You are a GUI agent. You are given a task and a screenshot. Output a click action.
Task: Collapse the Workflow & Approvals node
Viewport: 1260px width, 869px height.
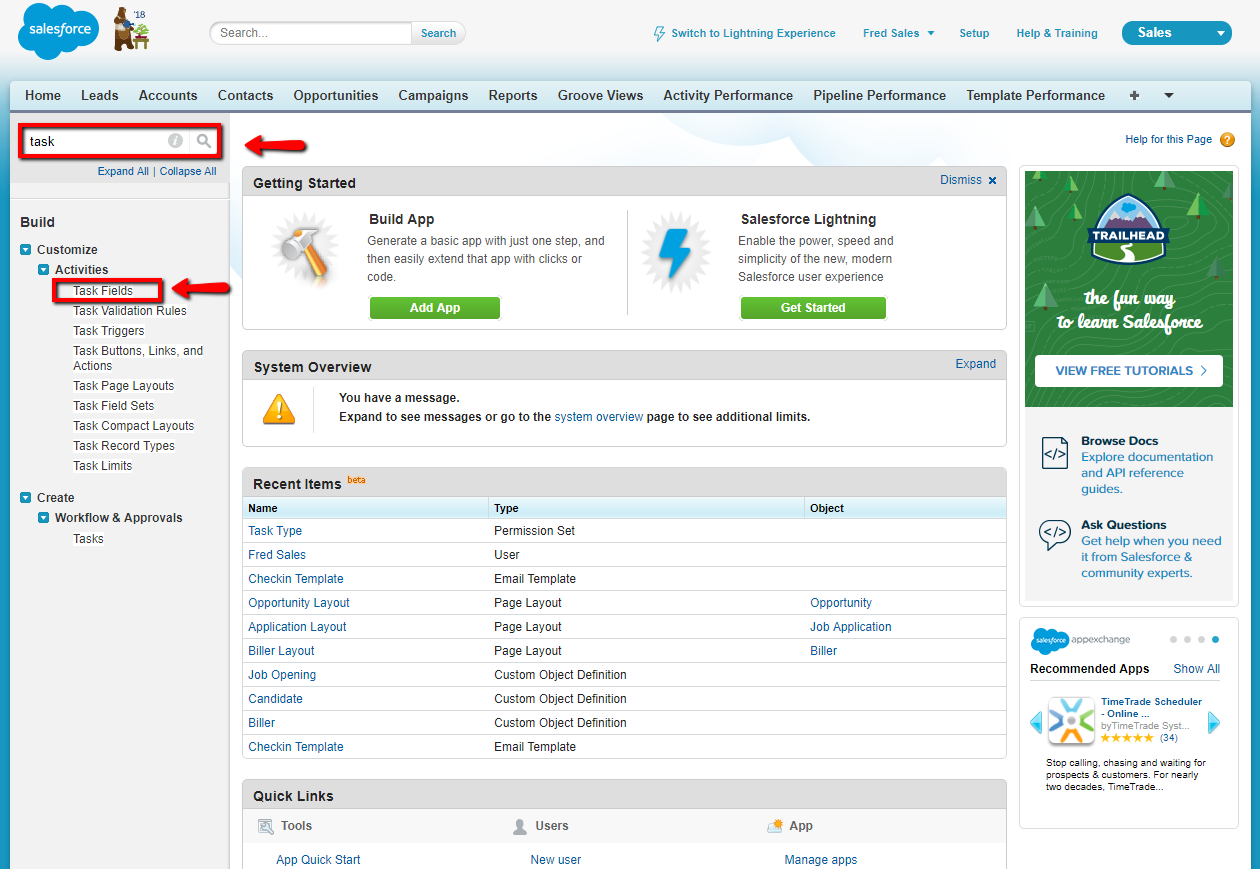coord(44,518)
